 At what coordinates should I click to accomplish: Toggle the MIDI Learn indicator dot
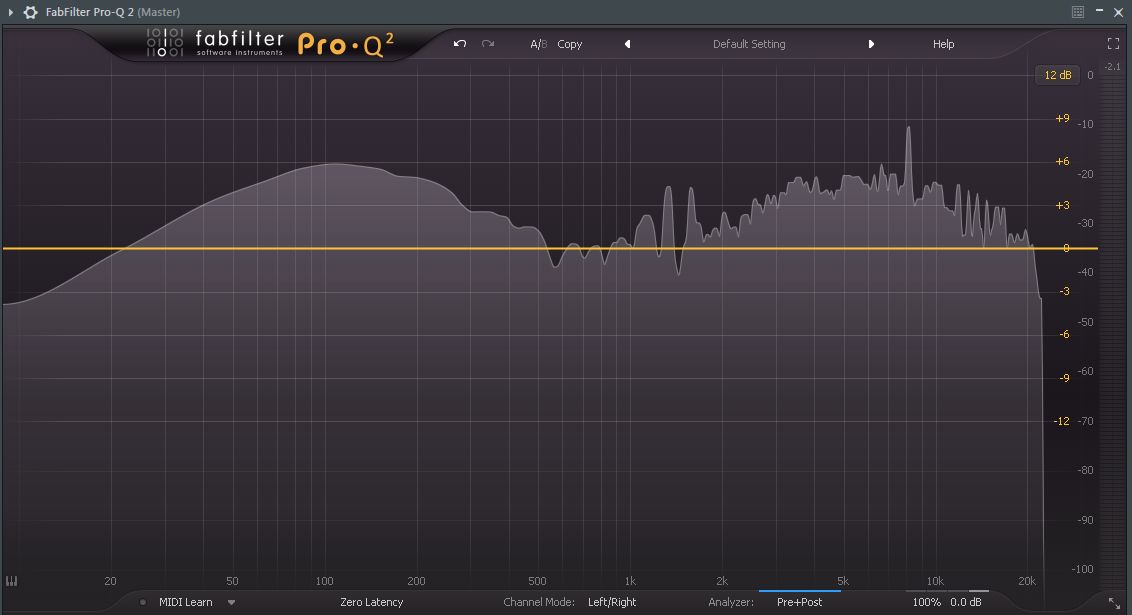click(143, 602)
